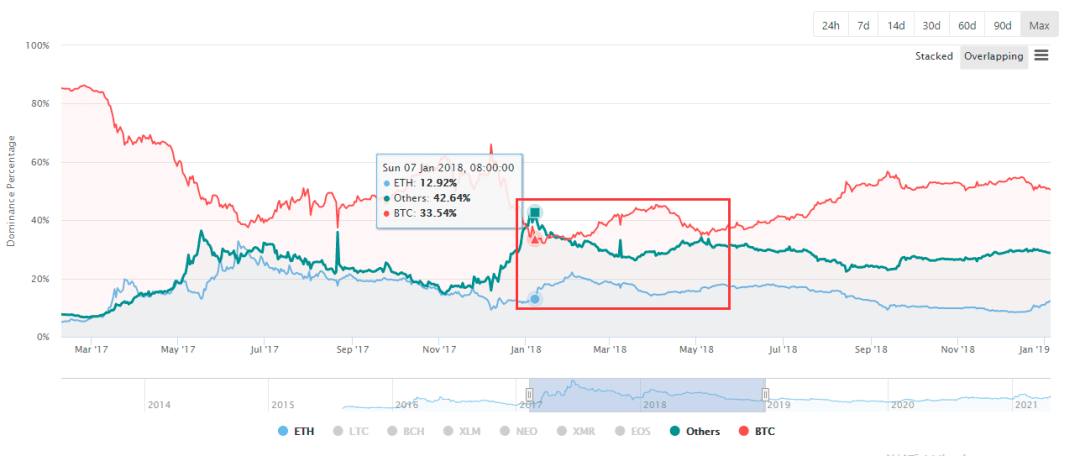Click the left navigator range handle
The width and height of the screenshot is (1080, 456).
pyautogui.click(x=530, y=394)
